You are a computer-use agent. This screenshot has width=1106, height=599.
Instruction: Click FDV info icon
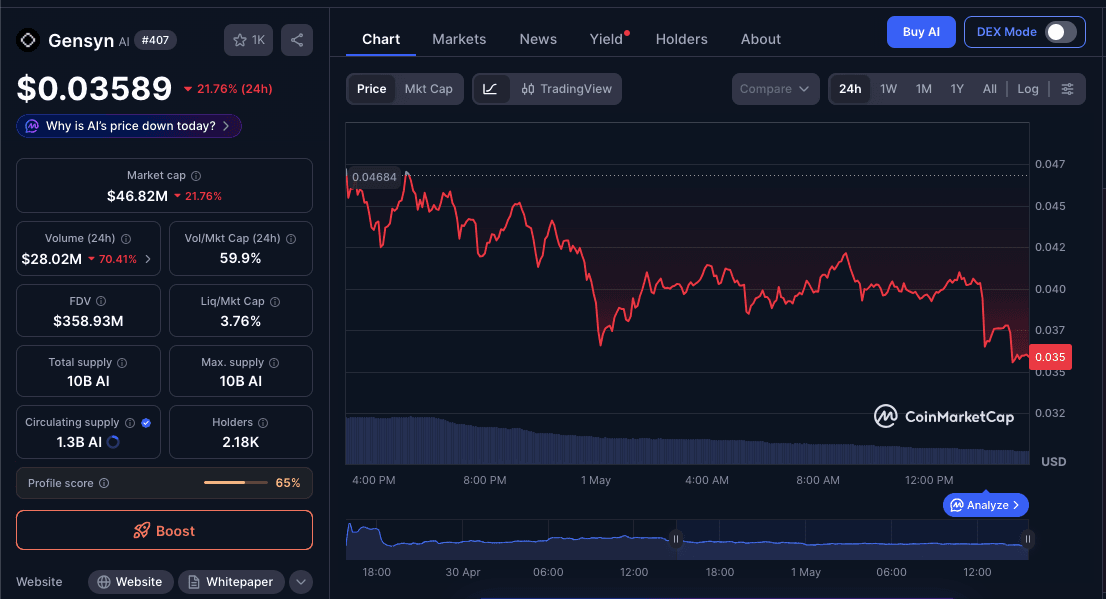tap(101, 301)
